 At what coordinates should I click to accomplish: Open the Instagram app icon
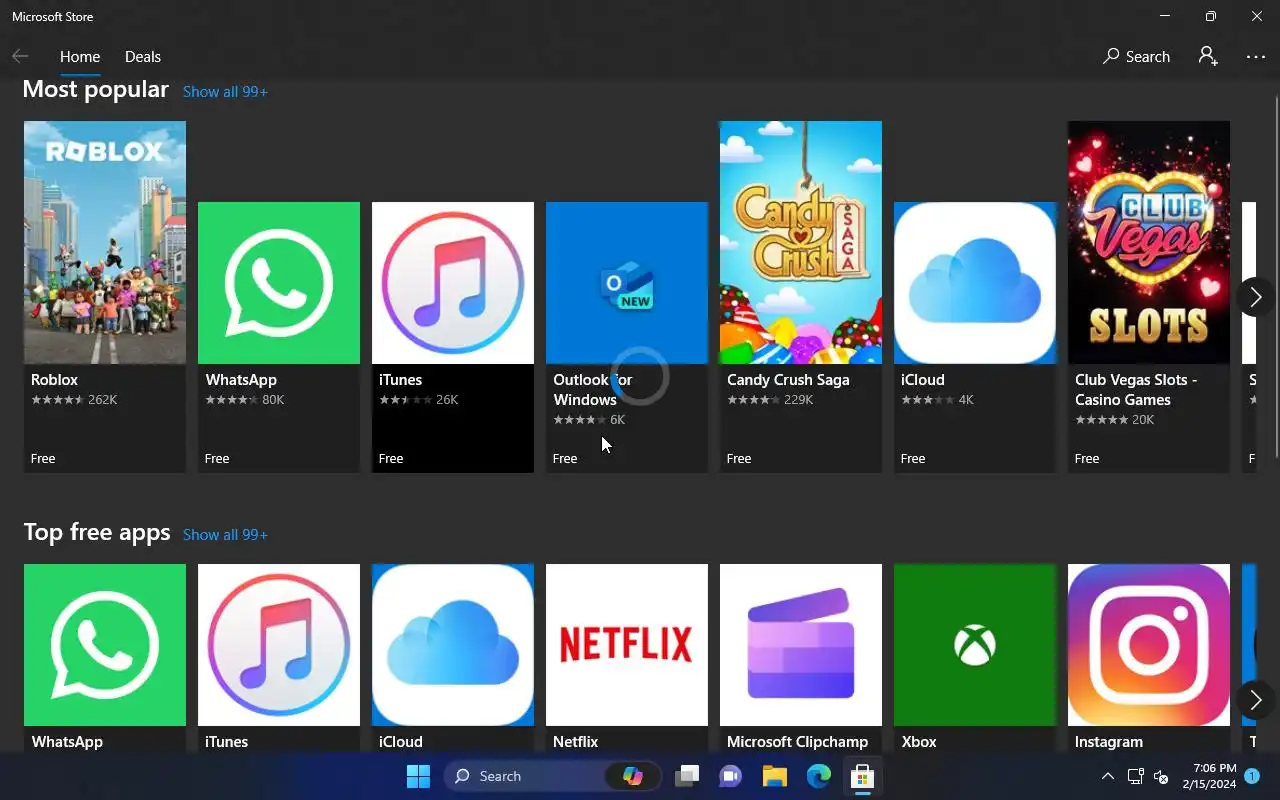point(1149,645)
